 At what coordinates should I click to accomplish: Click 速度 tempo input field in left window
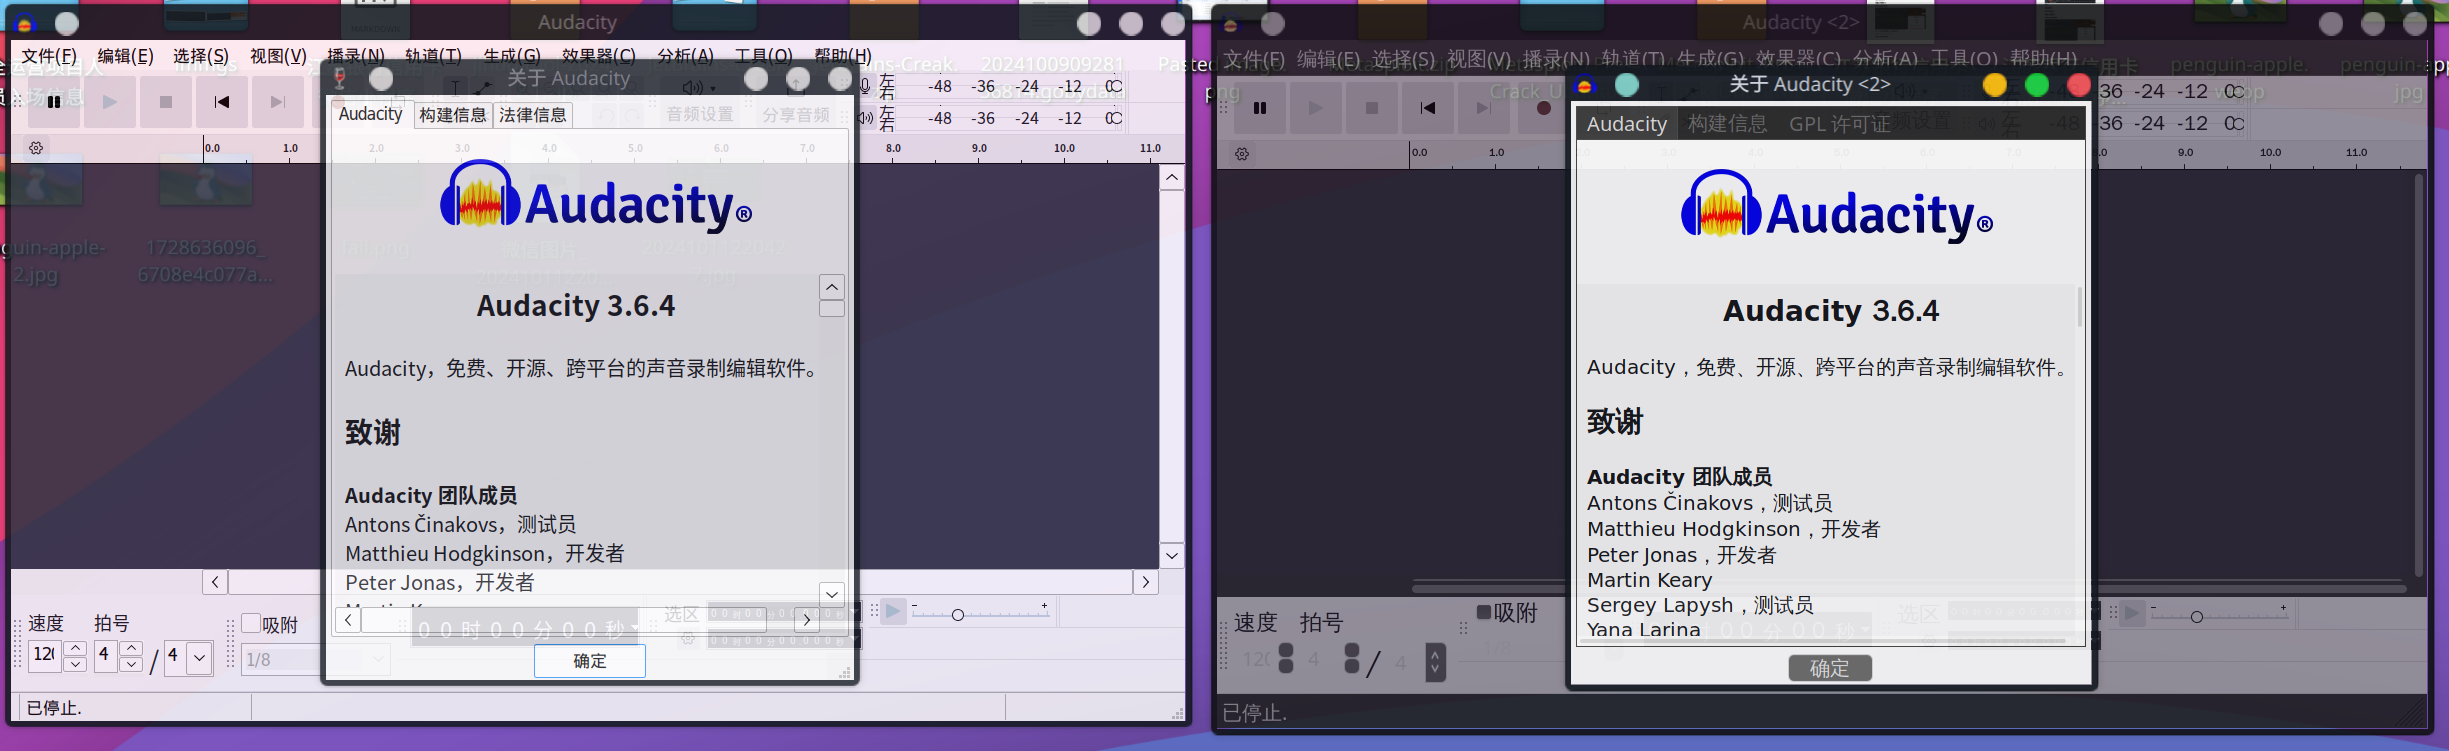(45, 656)
